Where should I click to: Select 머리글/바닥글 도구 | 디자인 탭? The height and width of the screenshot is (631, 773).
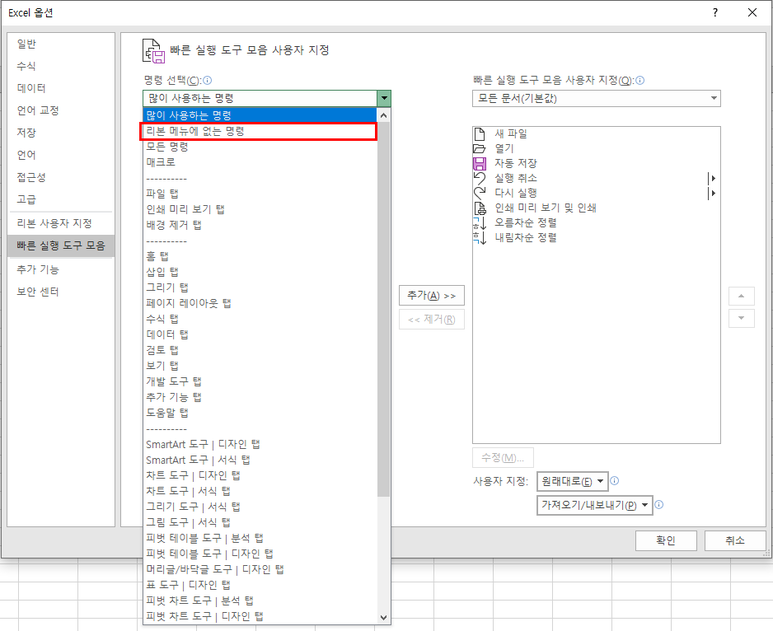point(260,569)
